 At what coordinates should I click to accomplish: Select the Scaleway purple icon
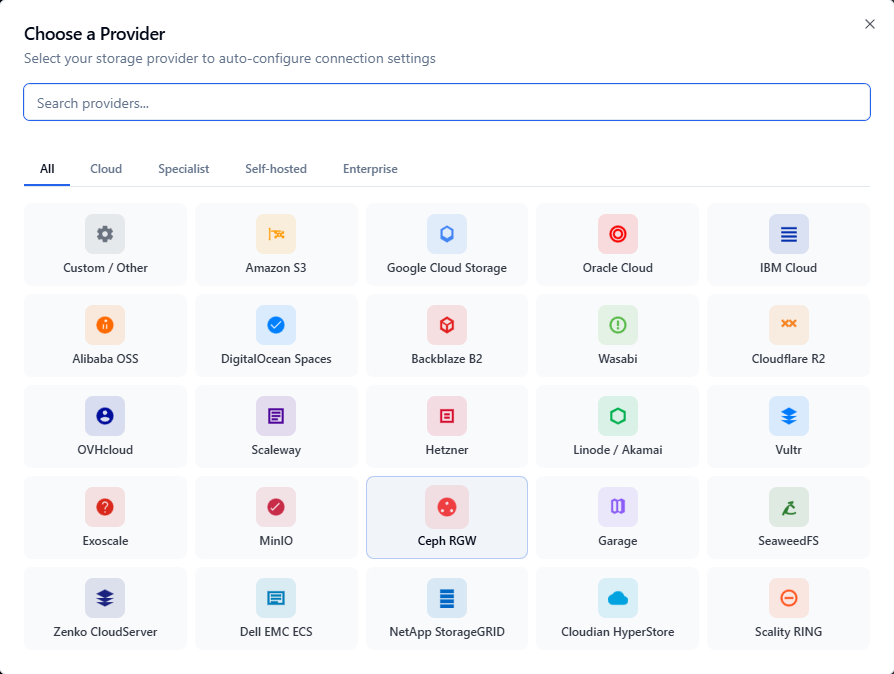pos(276,416)
